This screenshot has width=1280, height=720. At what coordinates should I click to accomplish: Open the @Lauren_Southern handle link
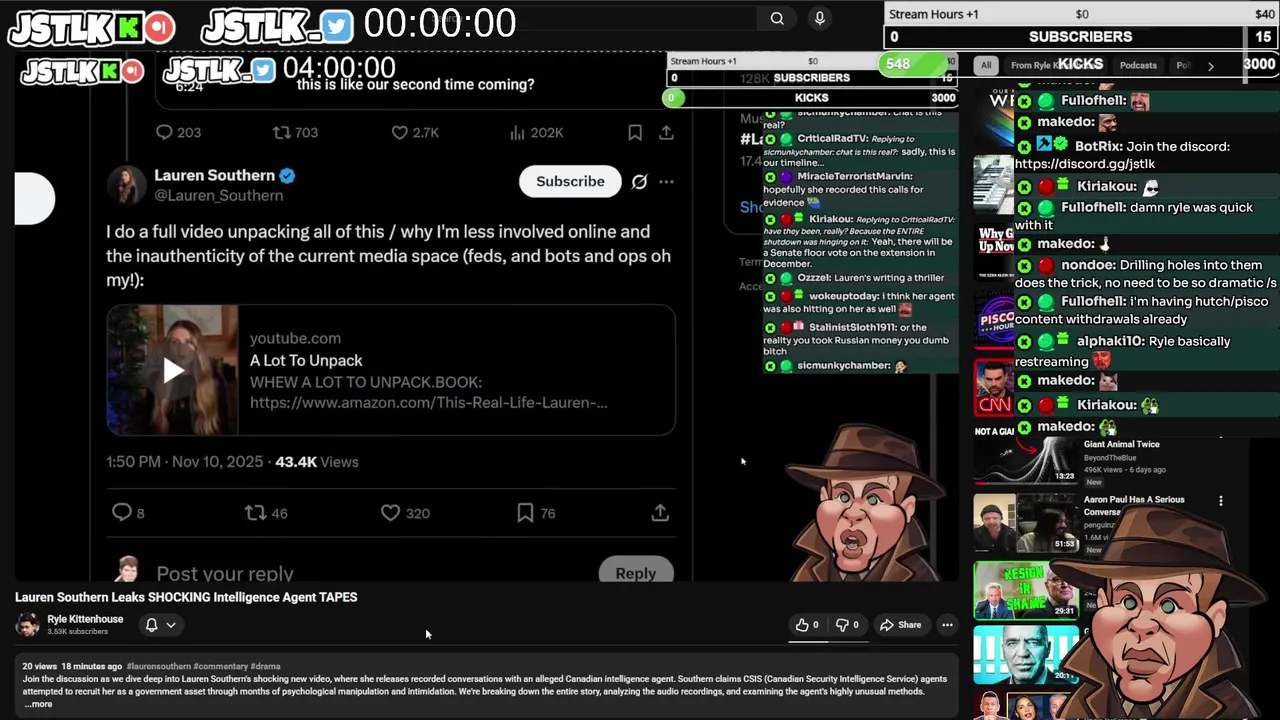(x=218, y=195)
